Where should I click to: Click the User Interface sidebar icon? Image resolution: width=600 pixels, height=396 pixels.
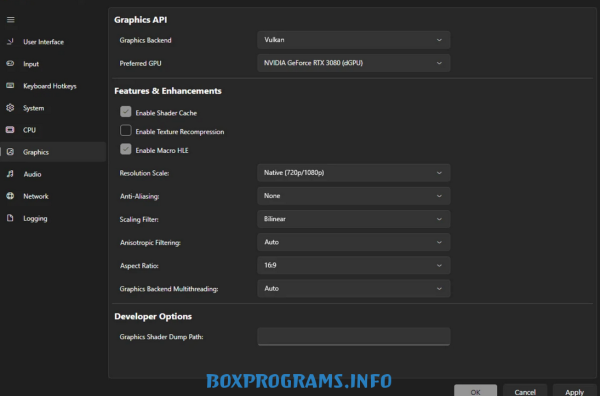(10, 42)
